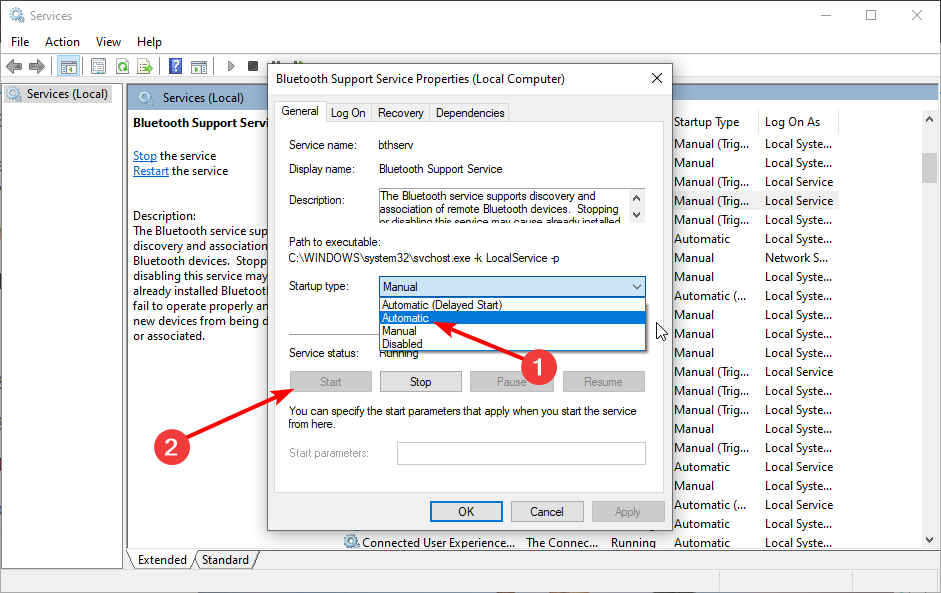Toggle the Show/Hide Action Pane toolbar icon
Image resolution: width=941 pixels, height=593 pixels.
[x=199, y=66]
